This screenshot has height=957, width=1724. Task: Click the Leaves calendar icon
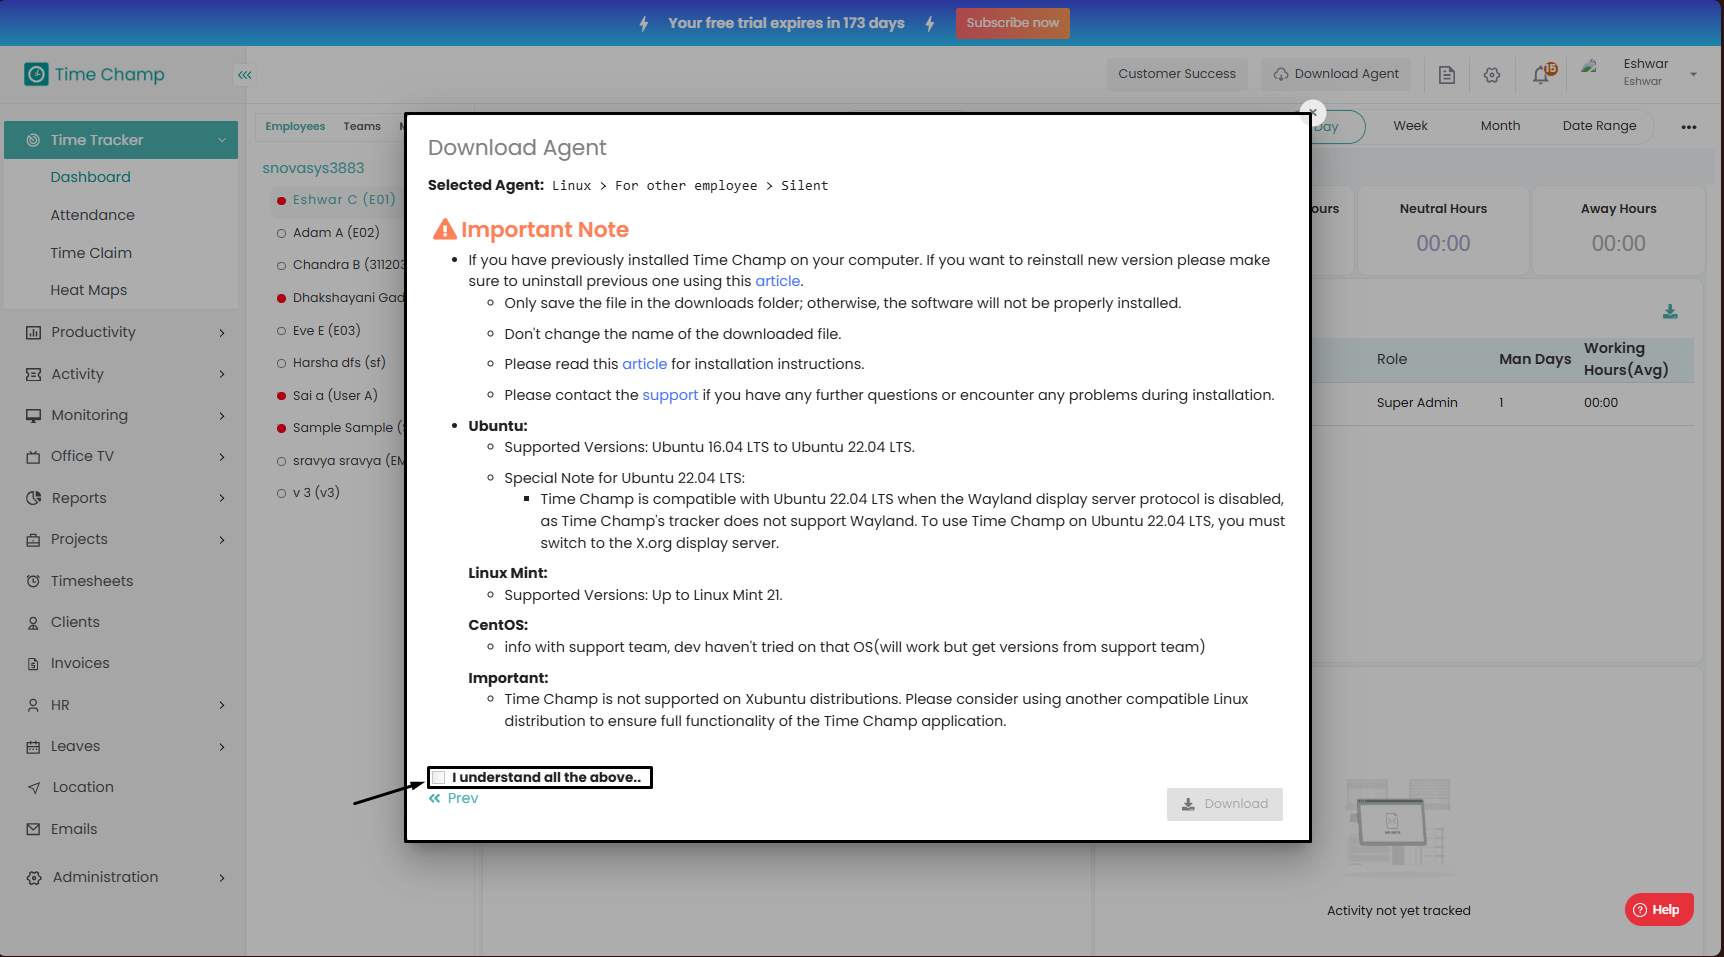pyautogui.click(x=33, y=747)
